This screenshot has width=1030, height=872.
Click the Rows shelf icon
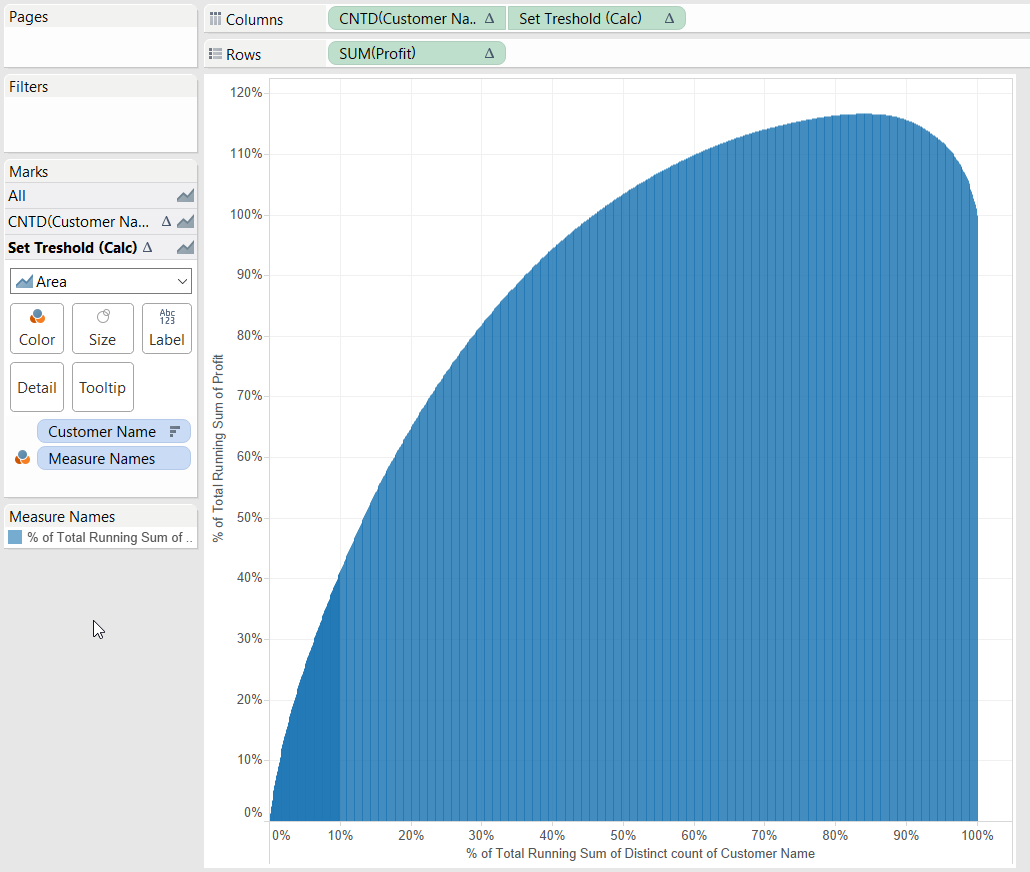[x=215, y=54]
